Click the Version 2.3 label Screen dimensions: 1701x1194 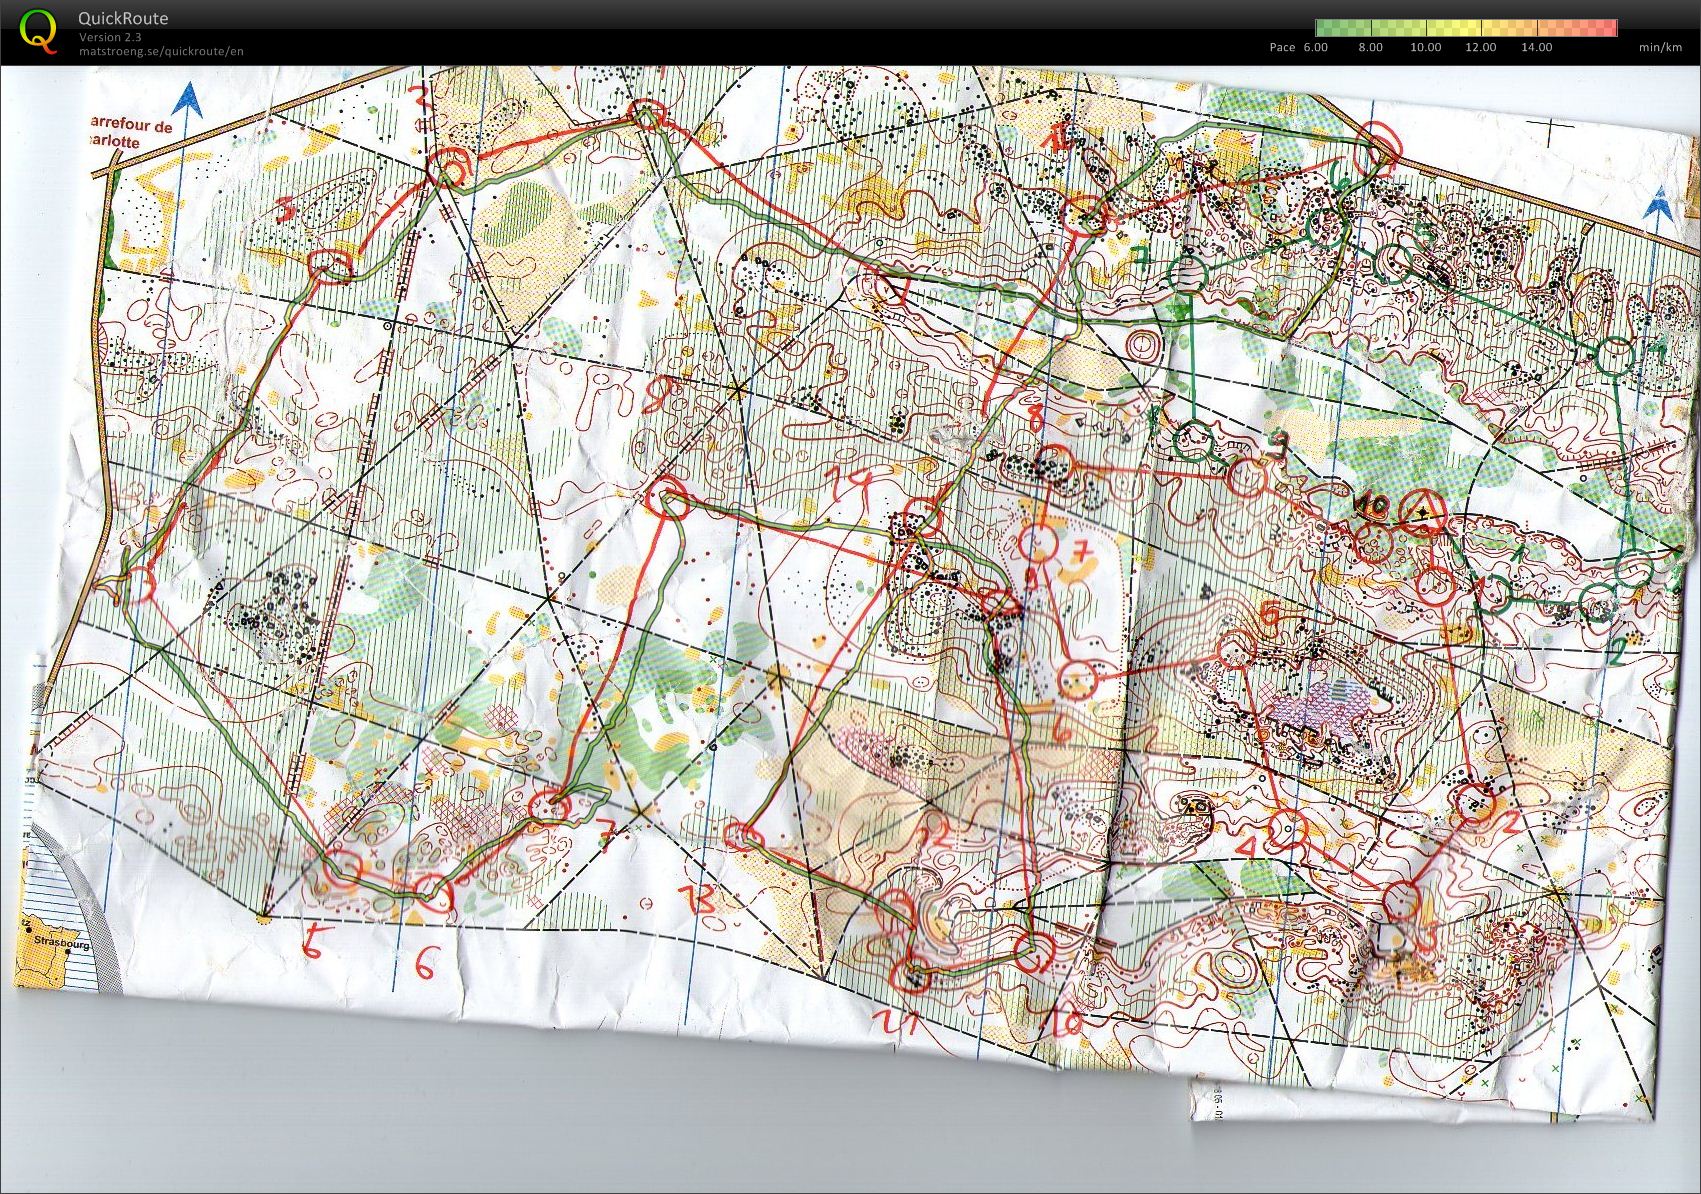tap(110, 37)
